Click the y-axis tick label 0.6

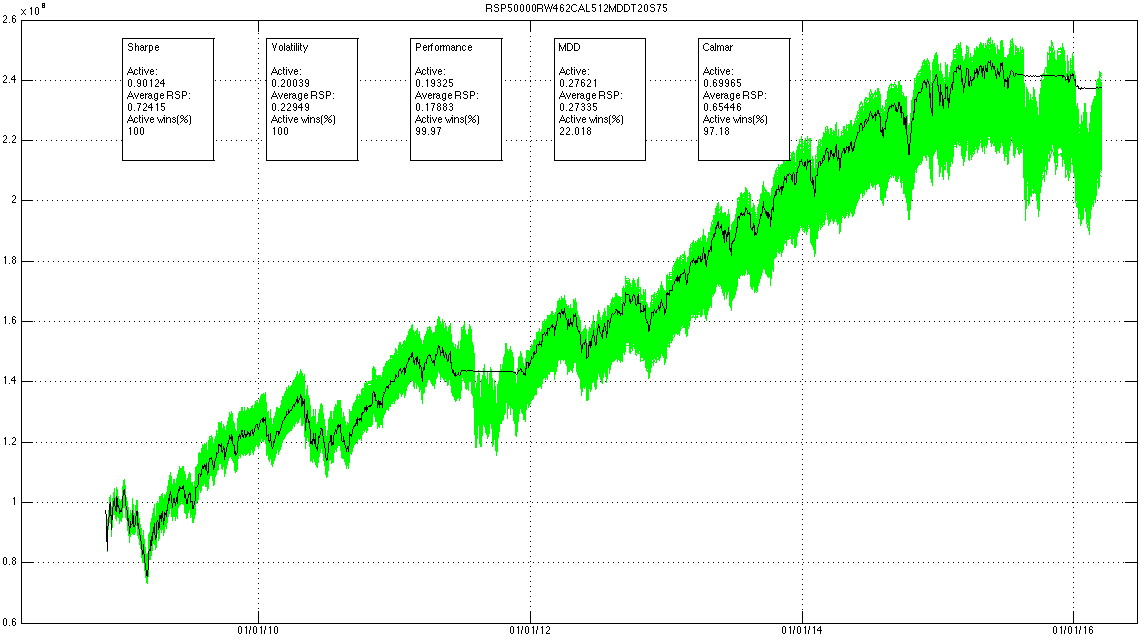click(x=10, y=622)
